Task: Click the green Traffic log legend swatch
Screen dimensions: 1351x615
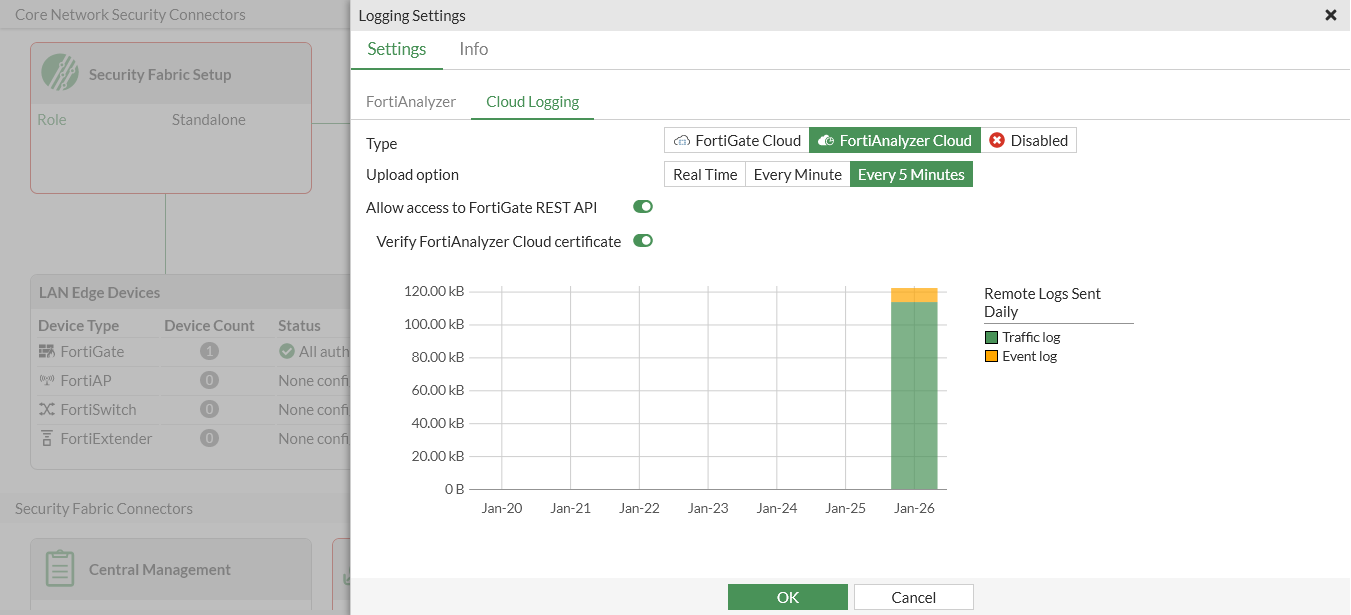Action: [989, 337]
